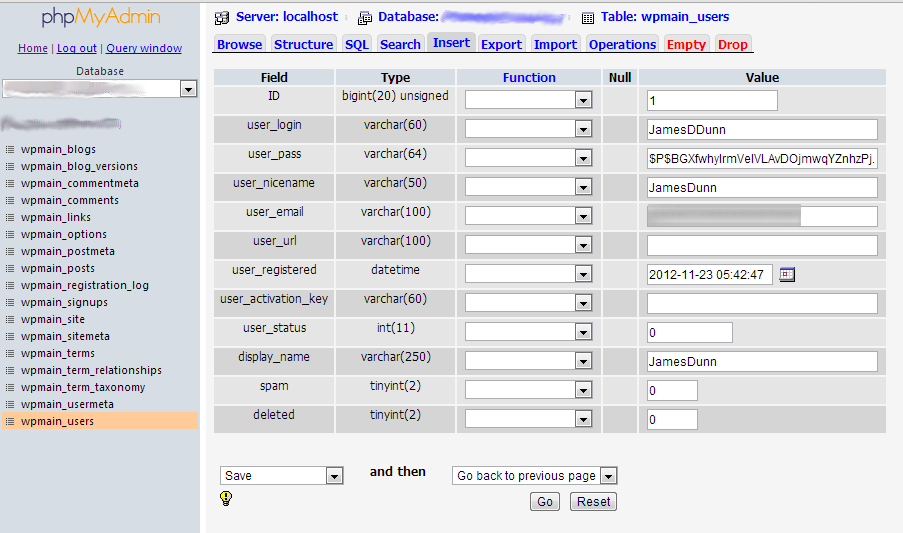The width and height of the screenshot is (903, 533).
Task: Click table icon next to wpmain_blog_versions
Action: 10,166
